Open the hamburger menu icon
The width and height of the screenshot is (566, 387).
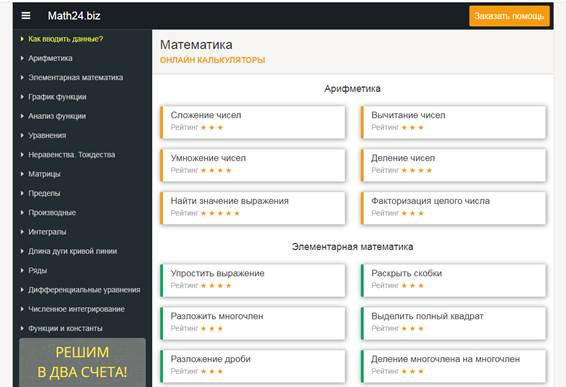[26, 16]
